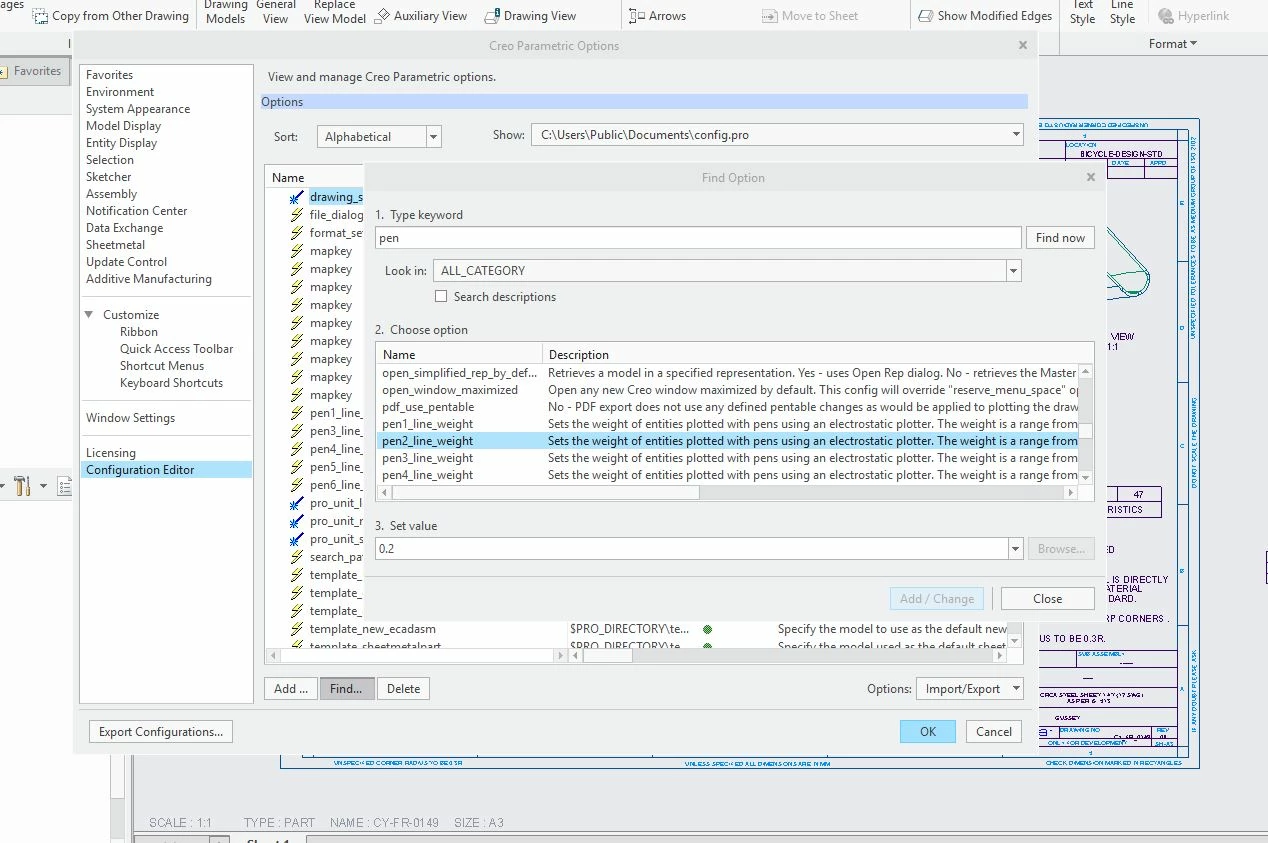
Task: Select Window Settings category
Action: pos(130,418)
